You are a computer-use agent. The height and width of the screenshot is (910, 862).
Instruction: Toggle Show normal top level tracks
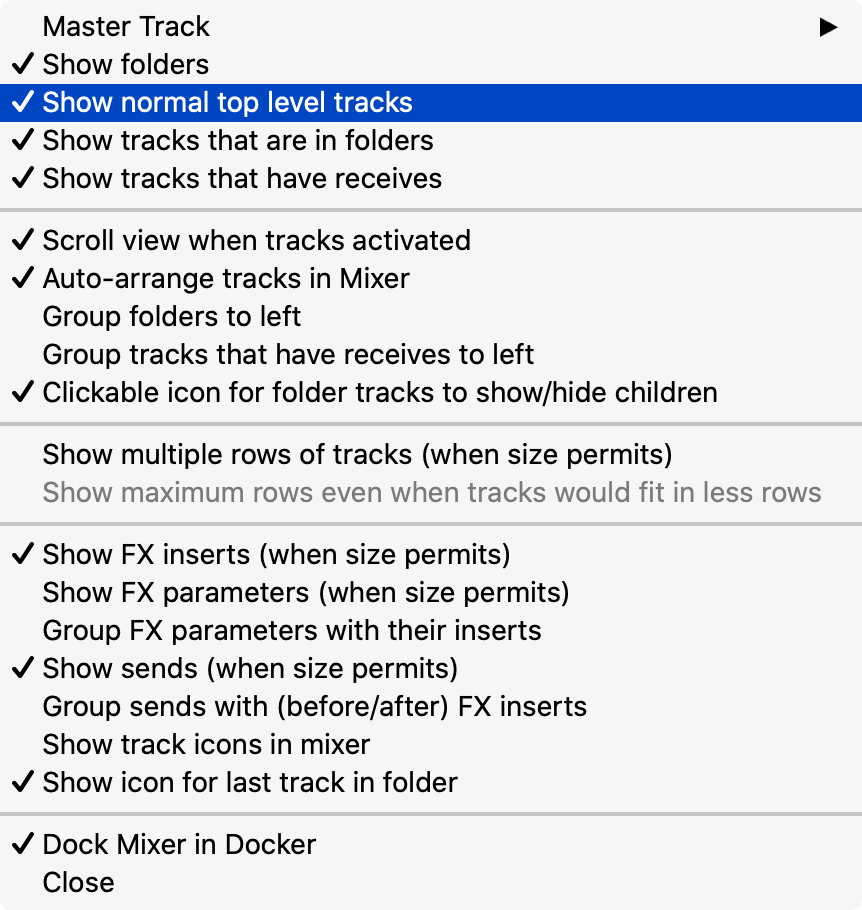click(x=227, y=103)
